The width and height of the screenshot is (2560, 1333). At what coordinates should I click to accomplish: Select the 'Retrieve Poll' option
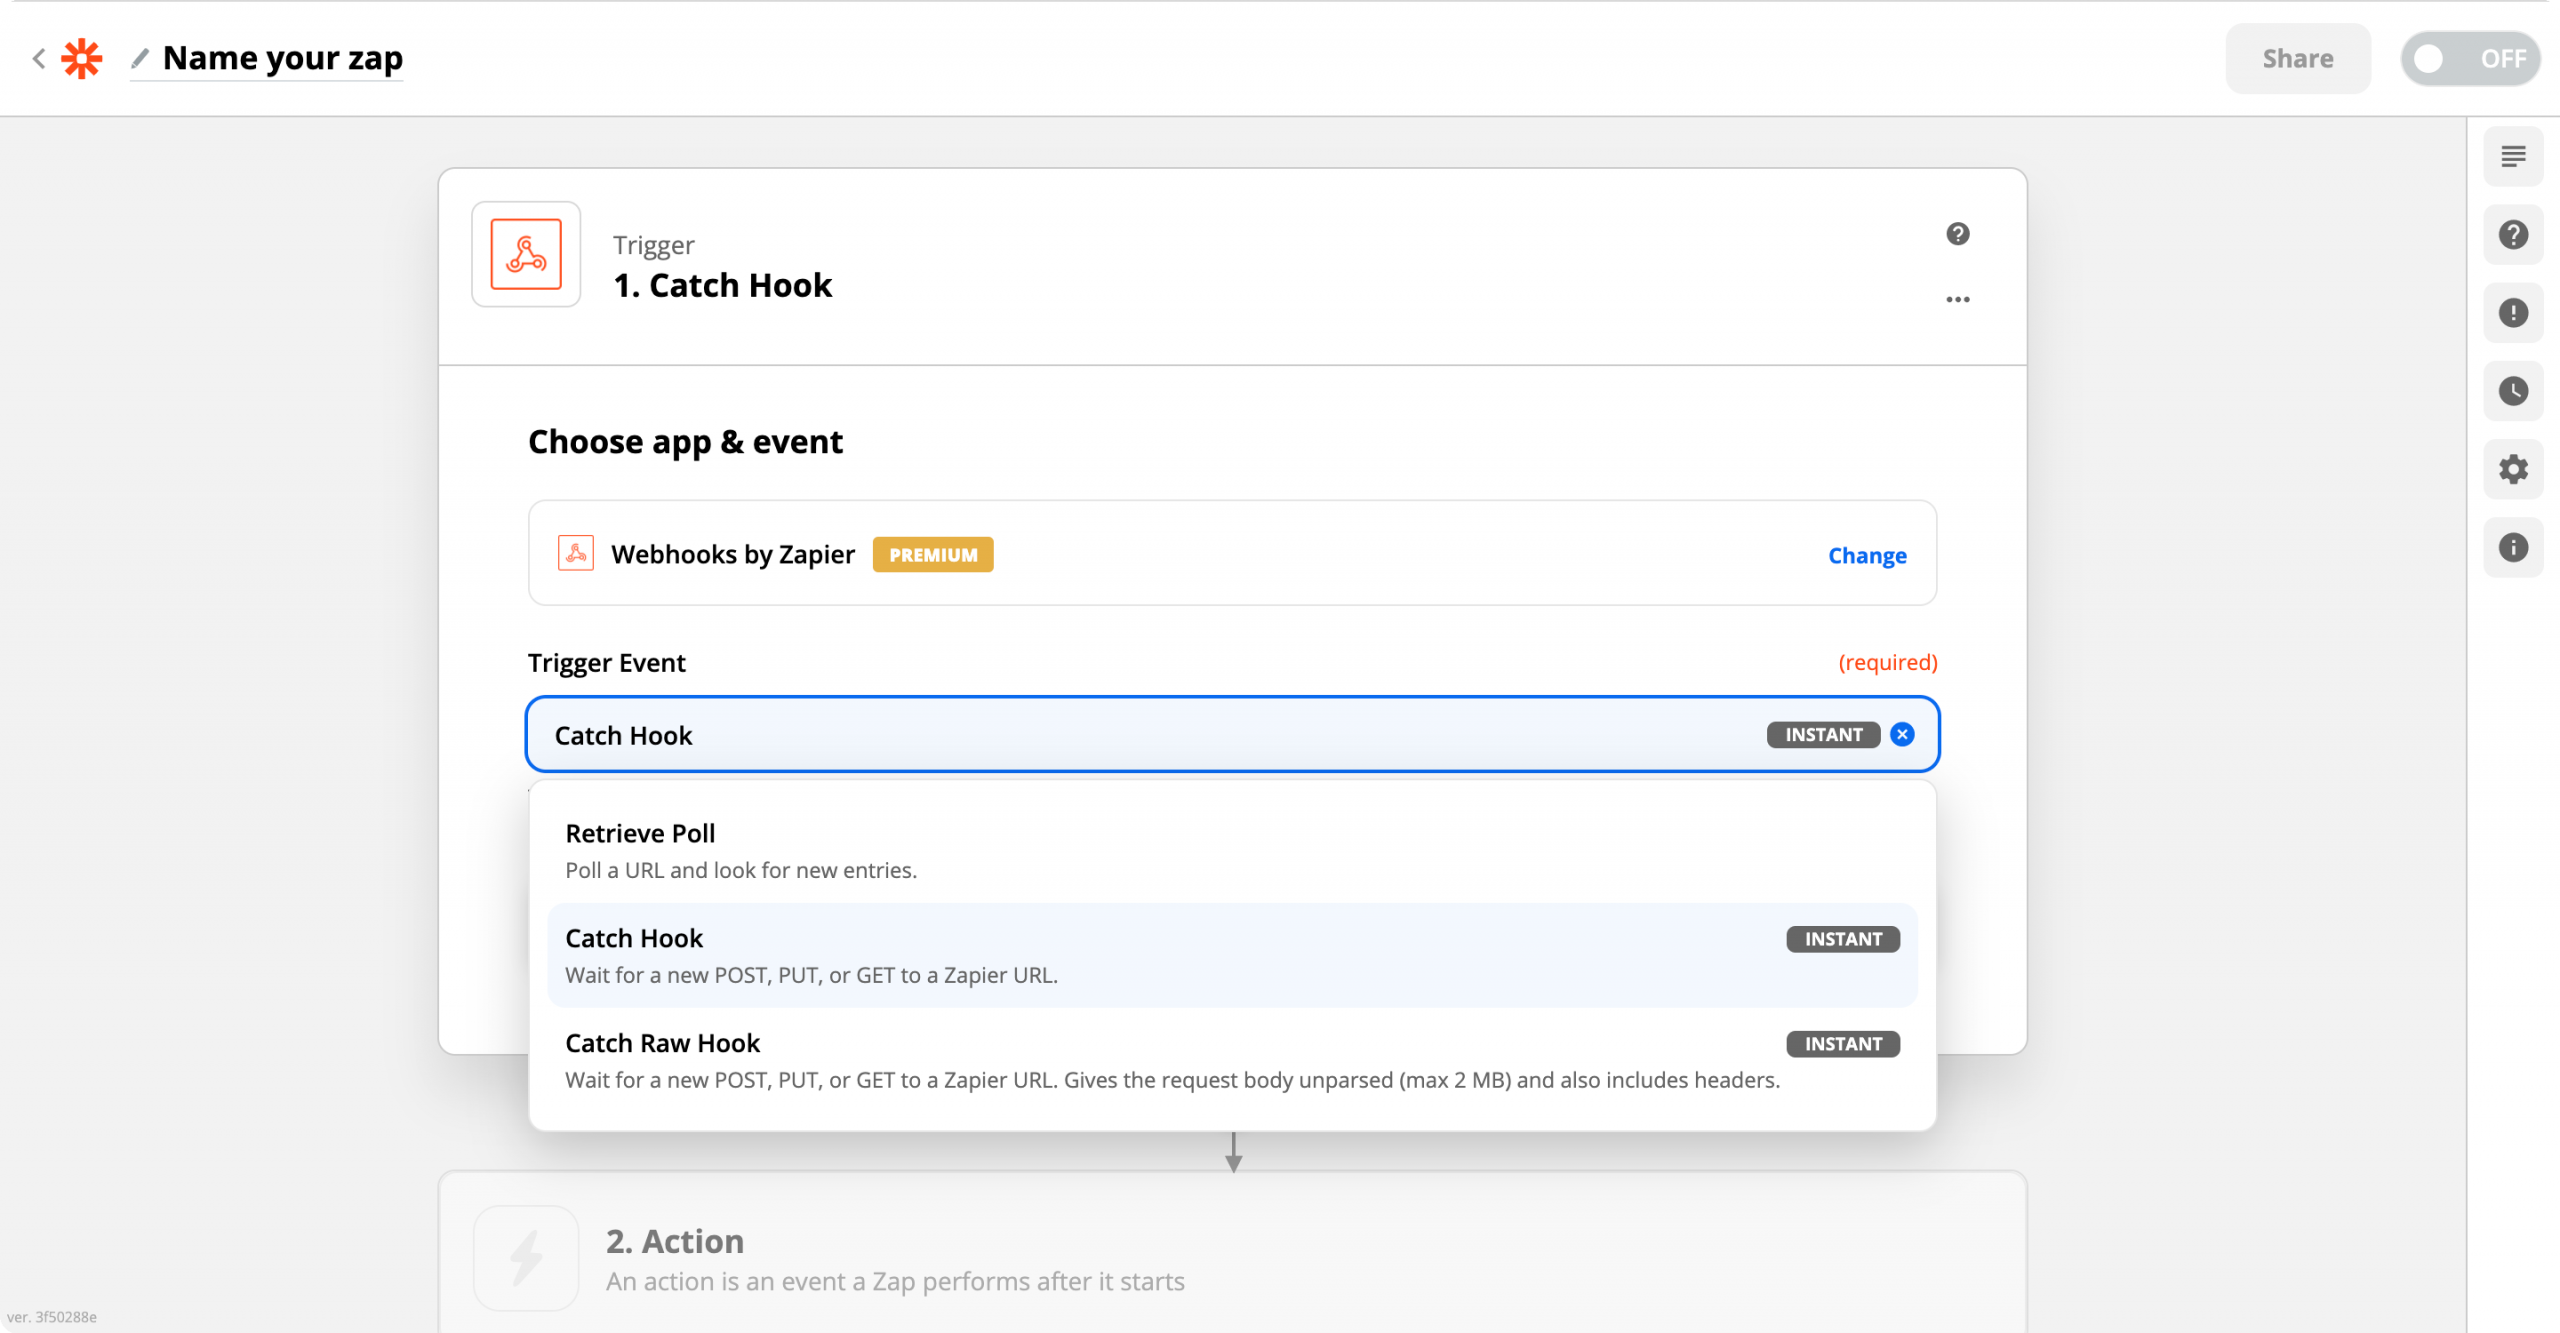pyautogui.click(x=1232, y=851)
